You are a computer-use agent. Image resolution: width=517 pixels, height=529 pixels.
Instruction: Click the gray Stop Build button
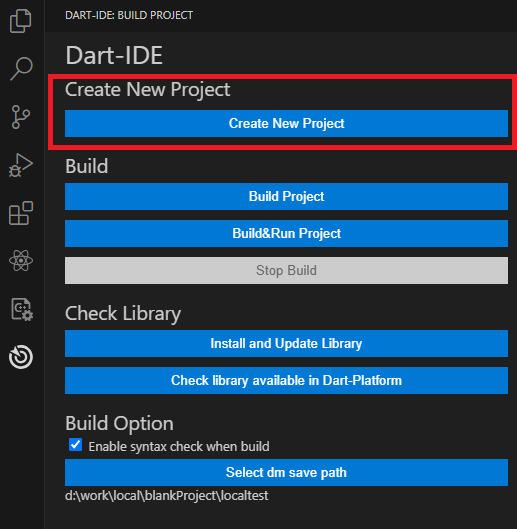(286, 271)
